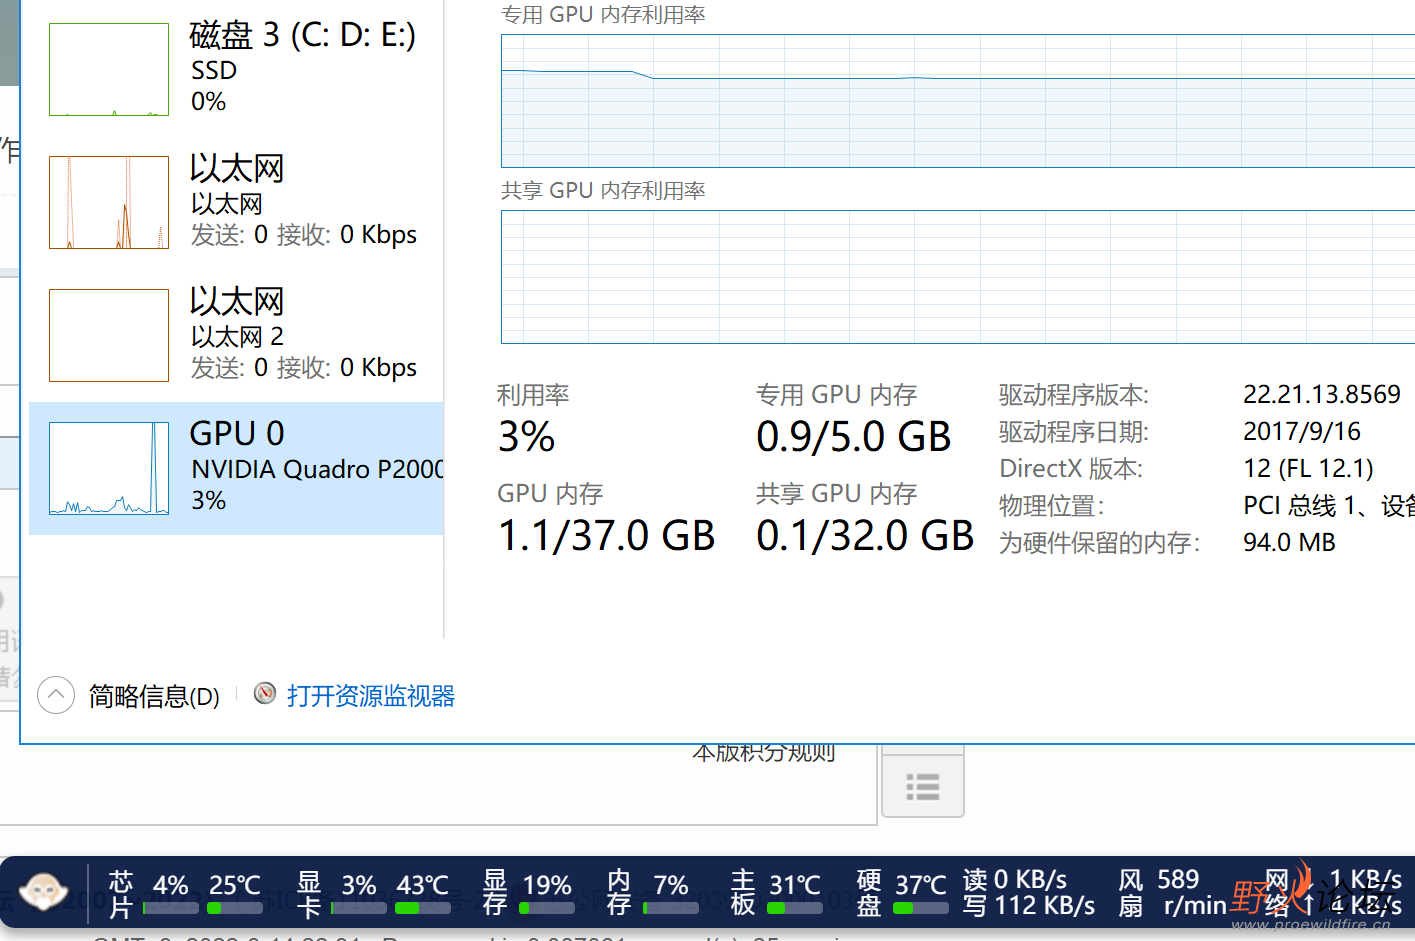Click the list icon button below window
1415x941 pixels.
pos(922,787)
